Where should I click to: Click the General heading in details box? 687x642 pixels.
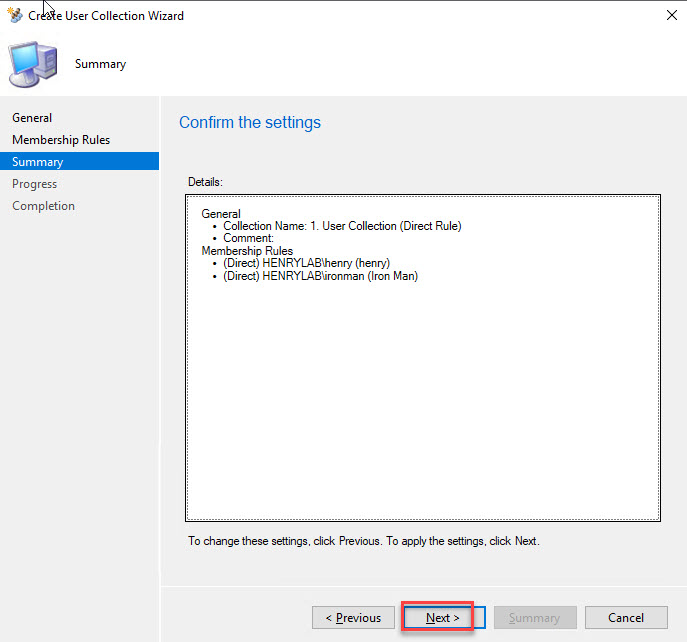221,214
